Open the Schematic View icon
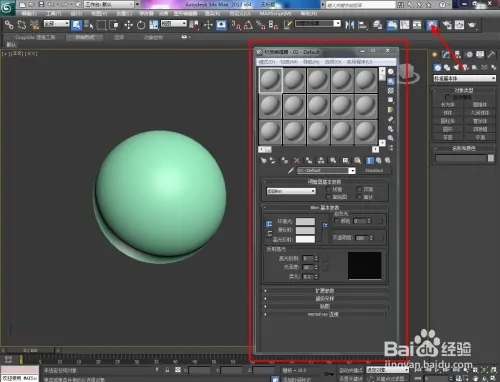The height and width of the screenshot is (382, 500). (x=417, y=25)
